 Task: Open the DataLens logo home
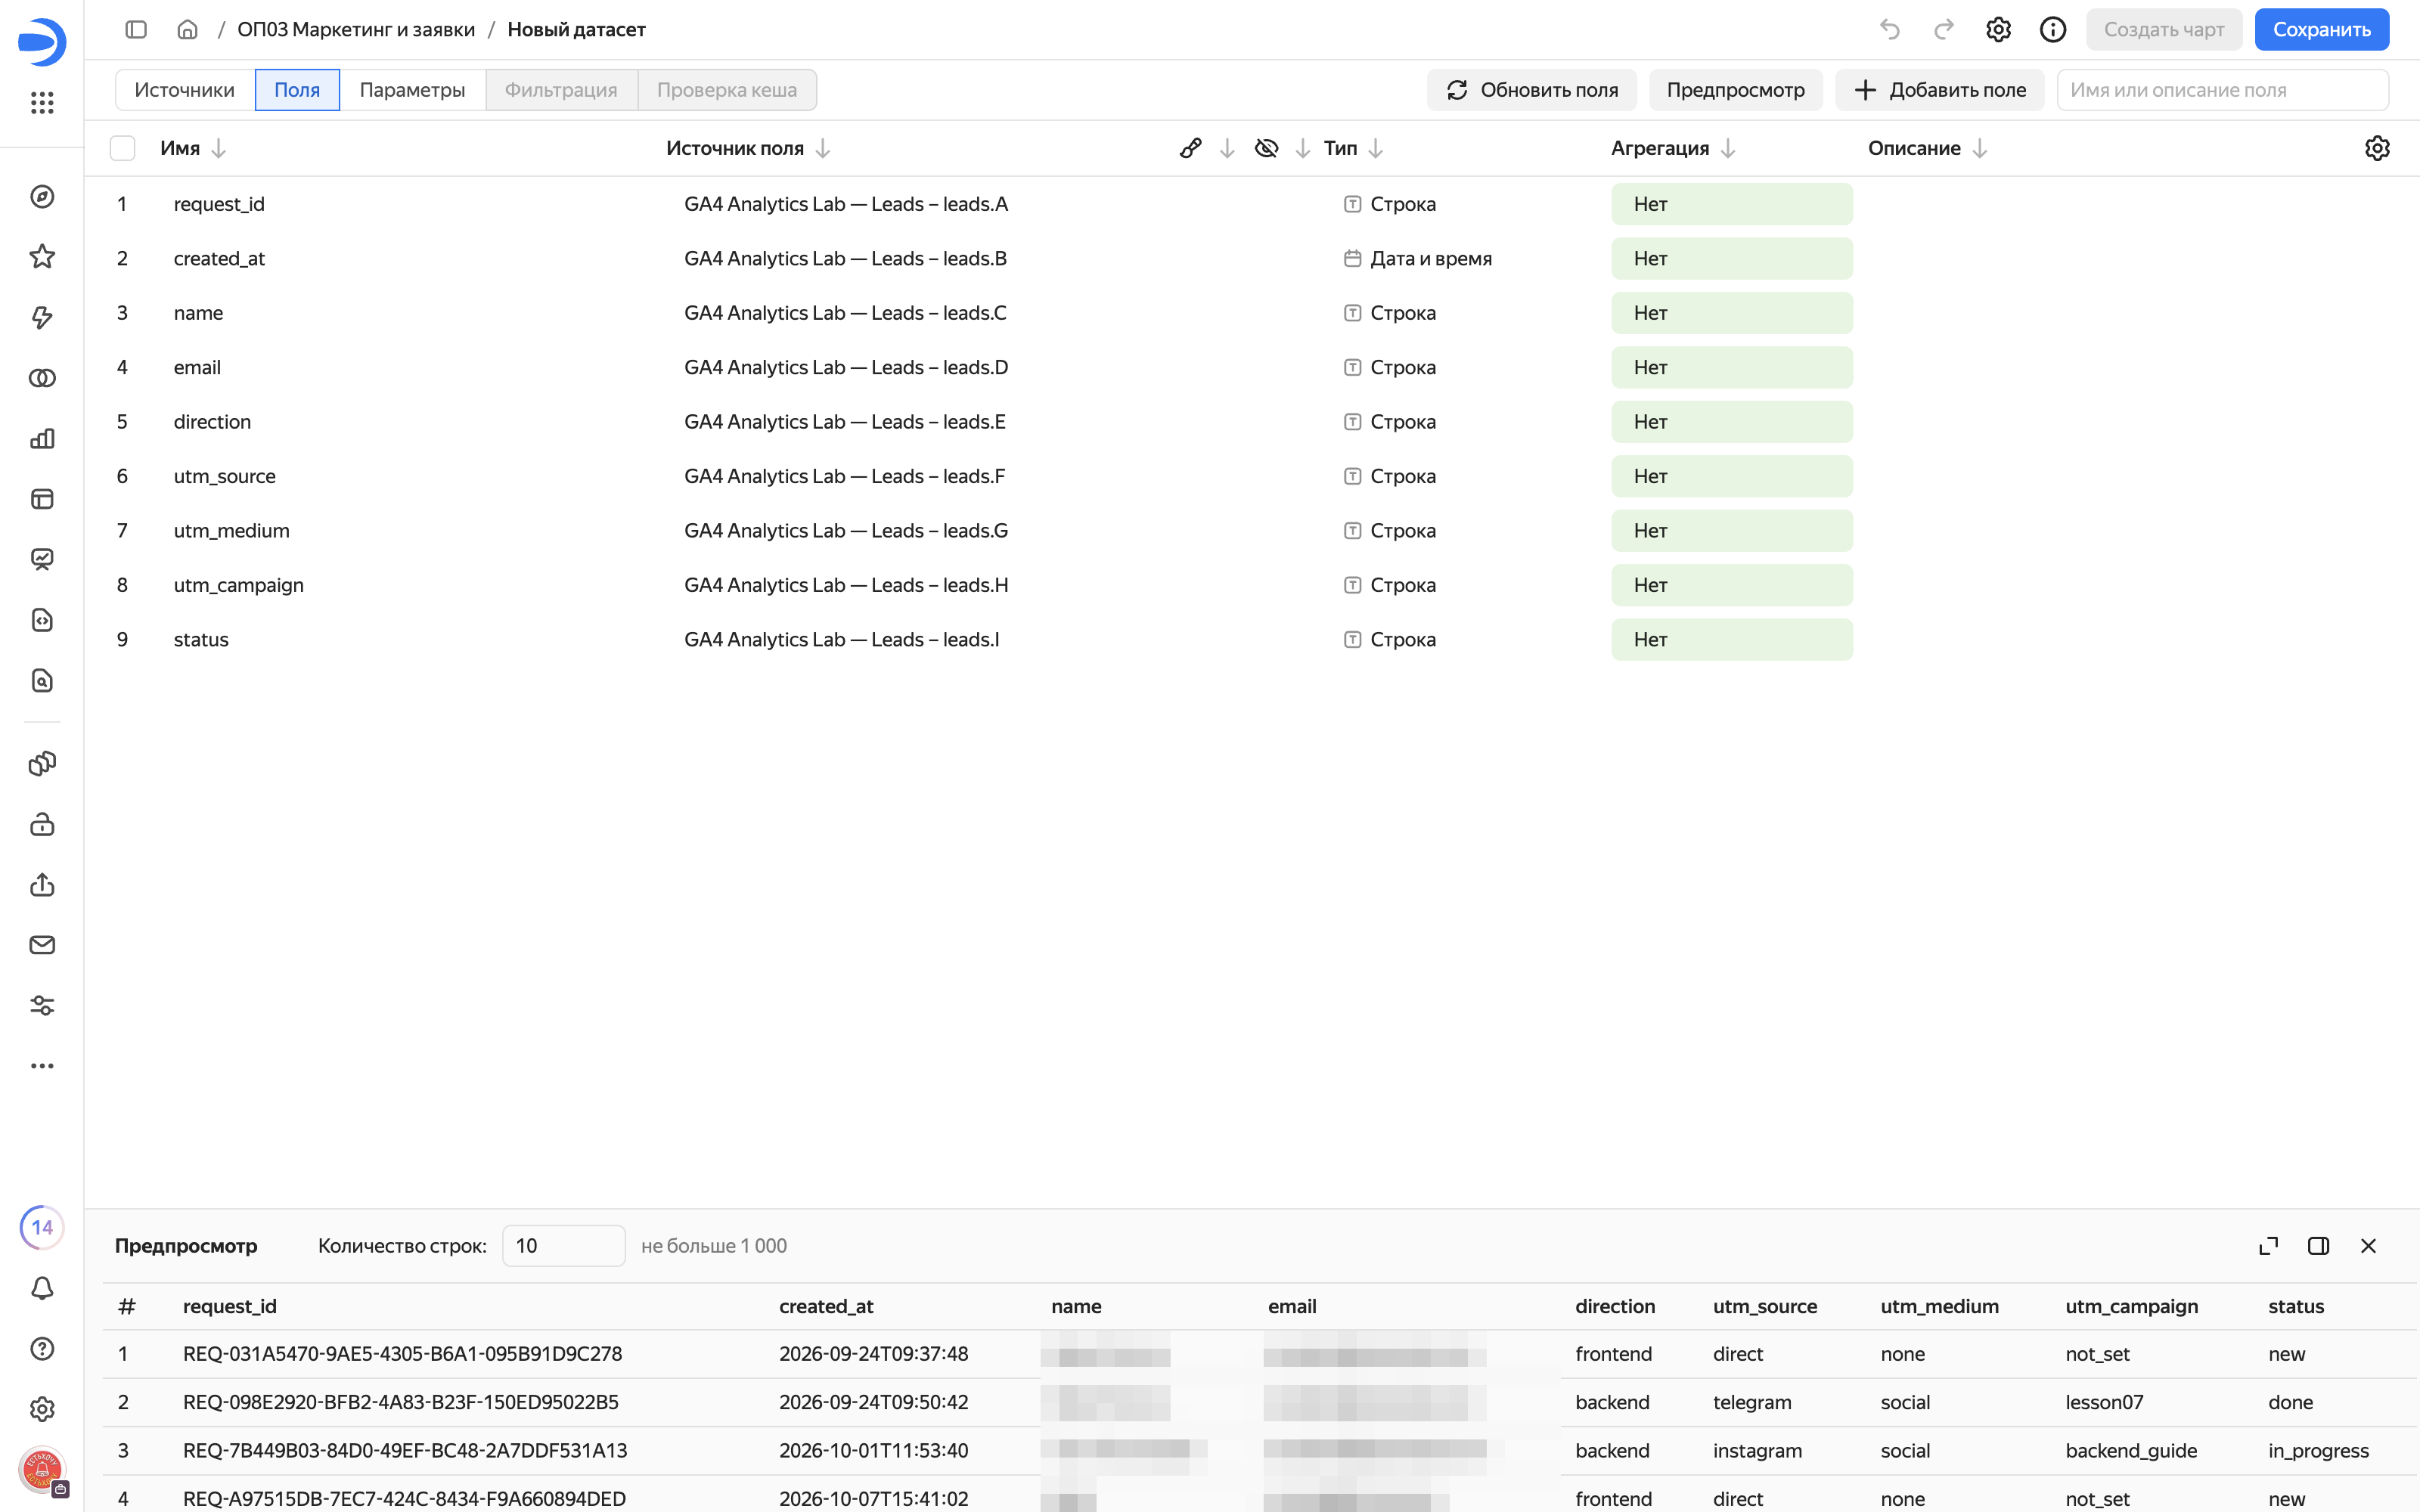42,42
